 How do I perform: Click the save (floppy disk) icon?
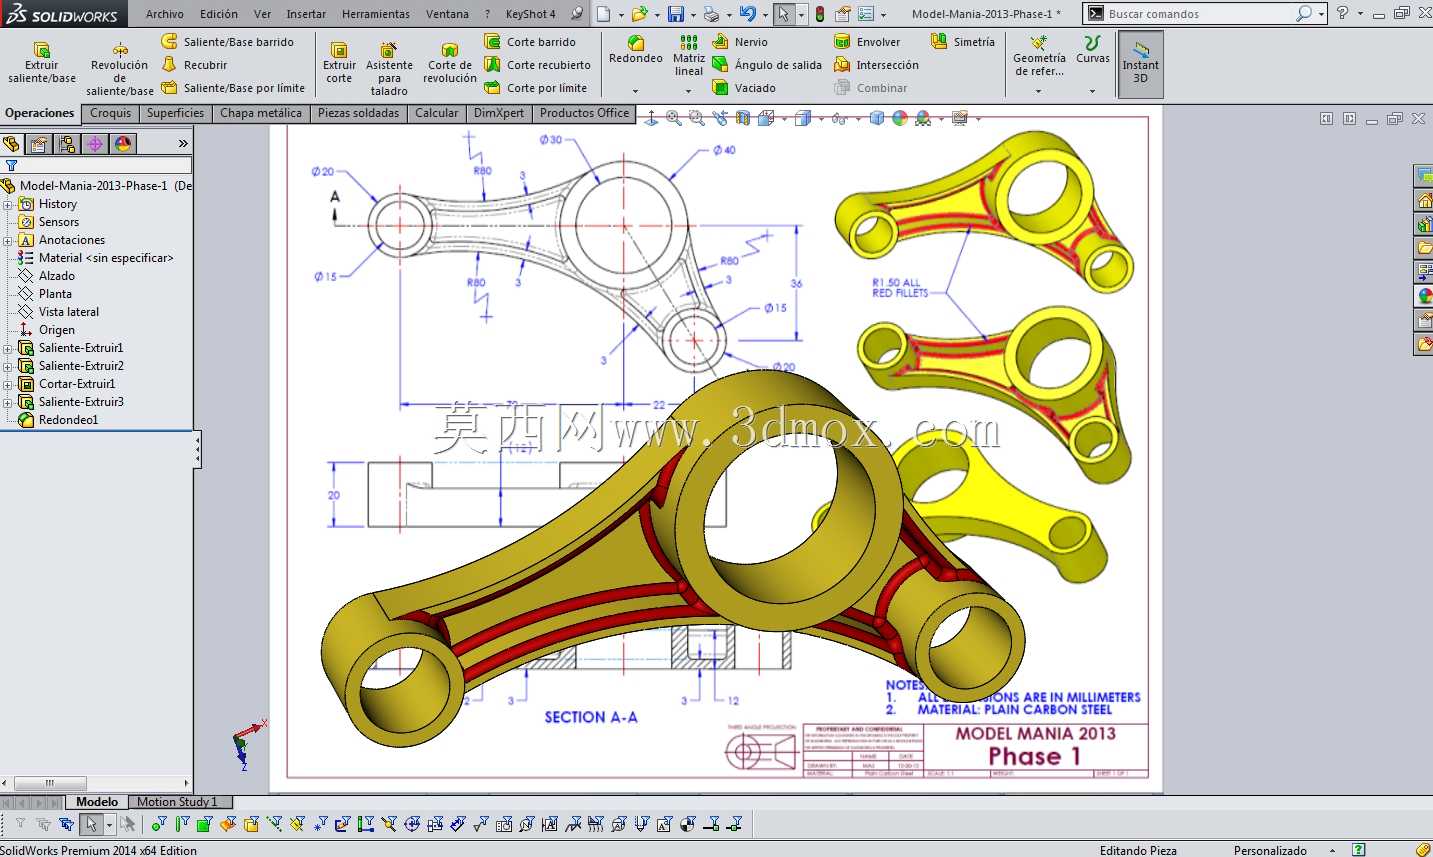676,14
